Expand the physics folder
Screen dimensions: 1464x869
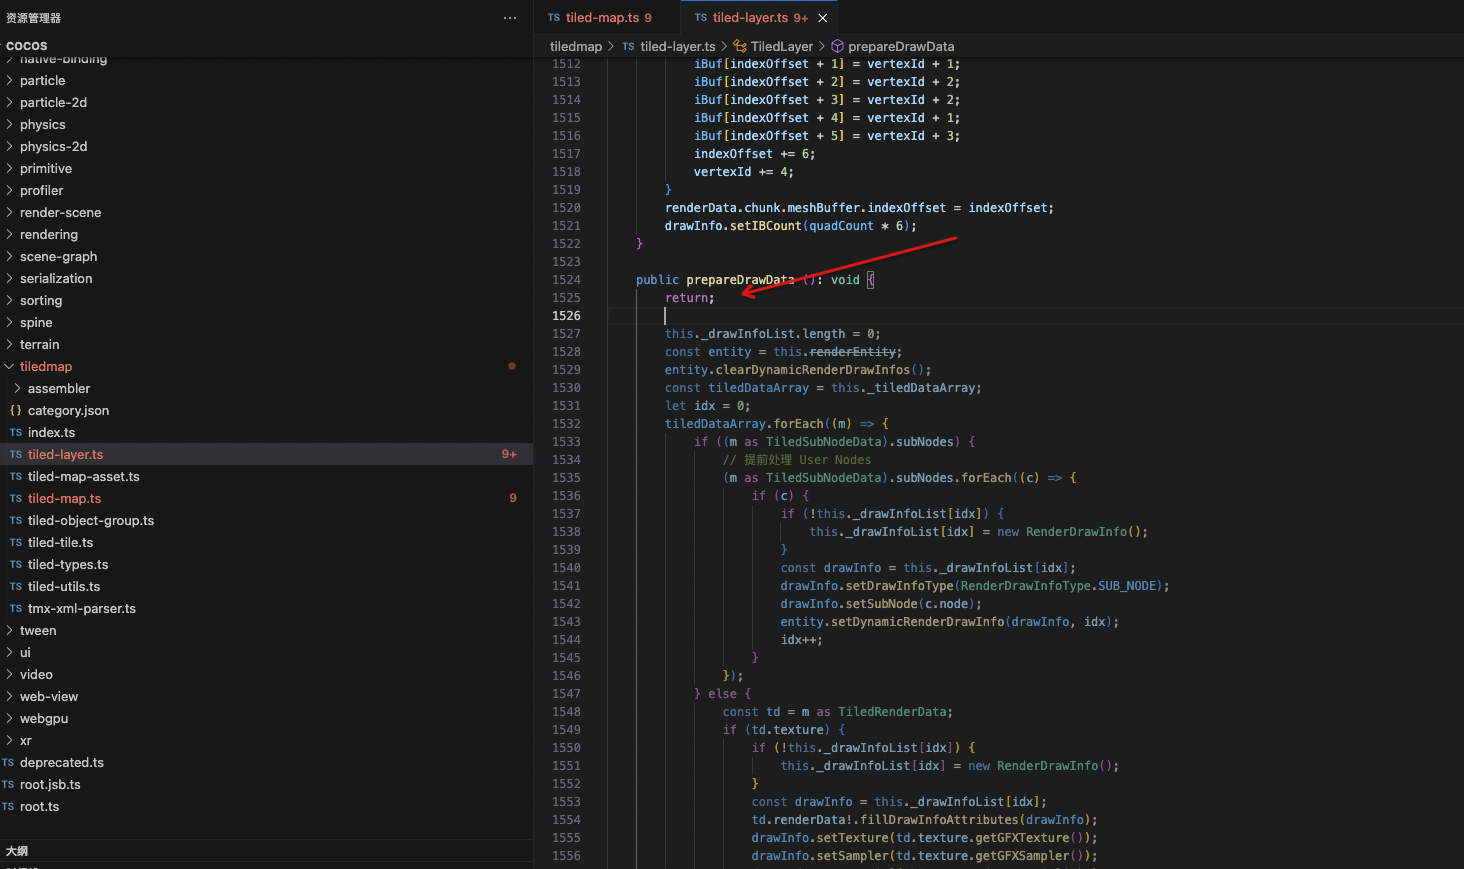coord(266,125)
